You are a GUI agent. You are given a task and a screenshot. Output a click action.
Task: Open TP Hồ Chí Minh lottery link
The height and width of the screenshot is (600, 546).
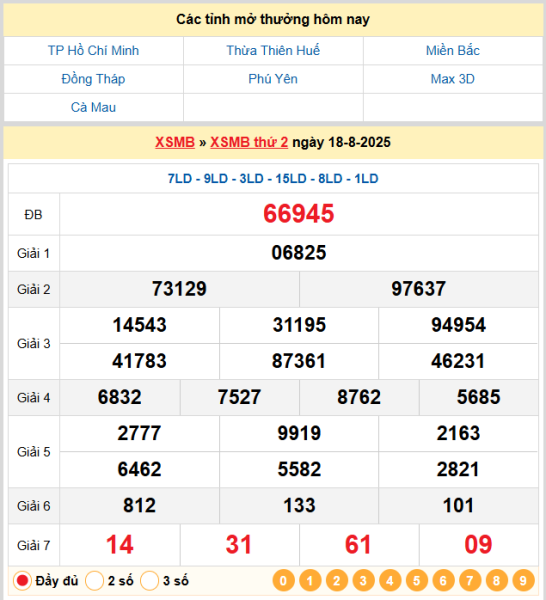click(x=93, y=51)
